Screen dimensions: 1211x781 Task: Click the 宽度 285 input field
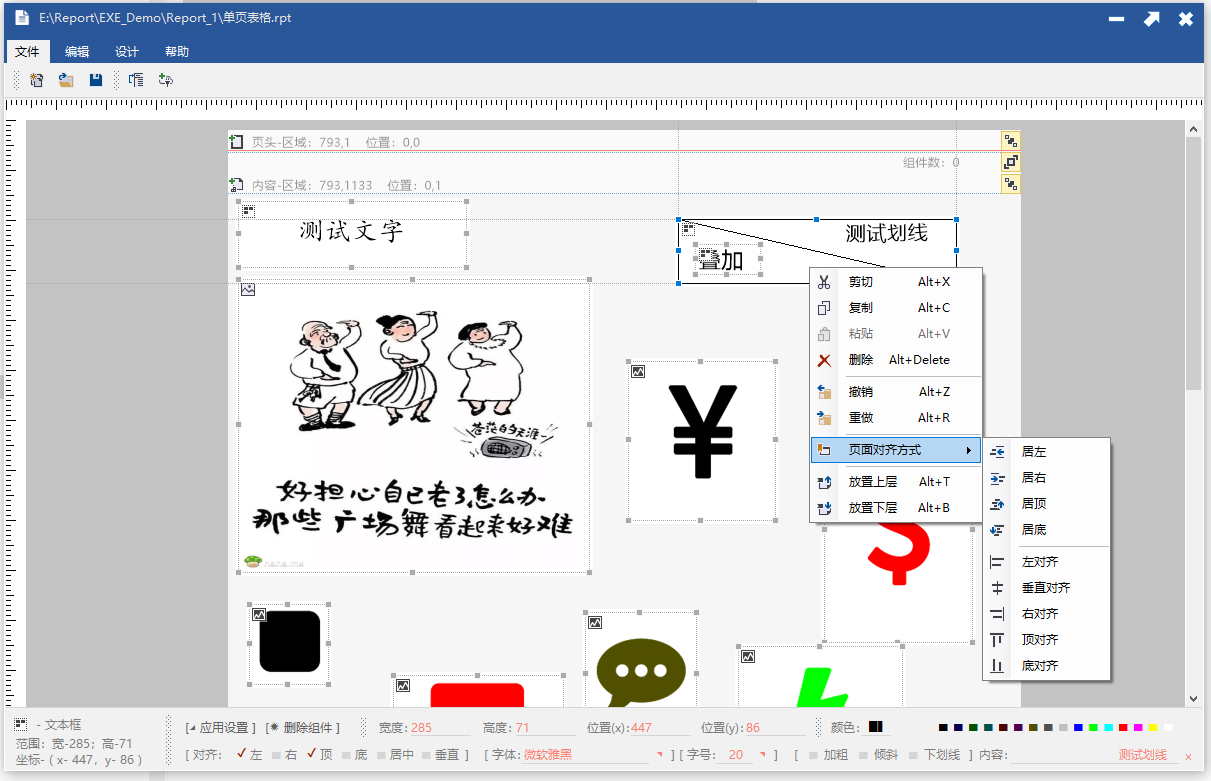pyautogui.click(x=439, y=728)
